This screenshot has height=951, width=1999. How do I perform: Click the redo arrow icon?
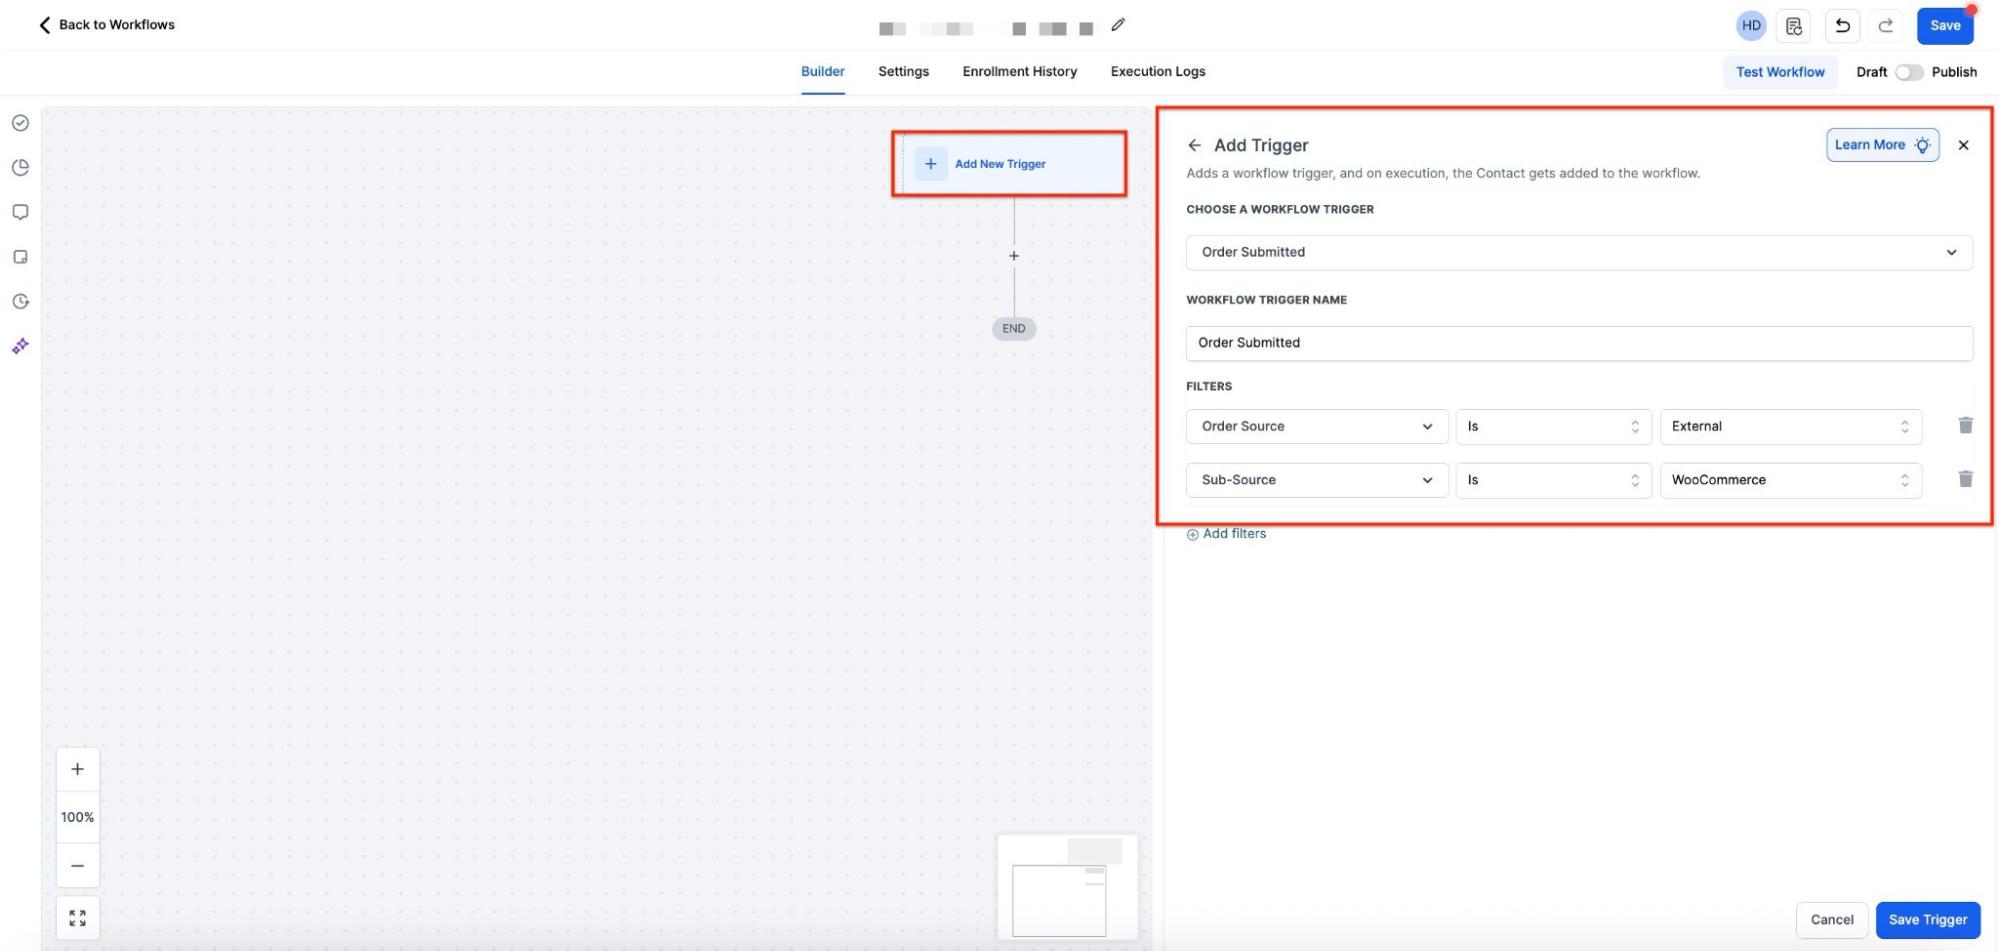1885,26
